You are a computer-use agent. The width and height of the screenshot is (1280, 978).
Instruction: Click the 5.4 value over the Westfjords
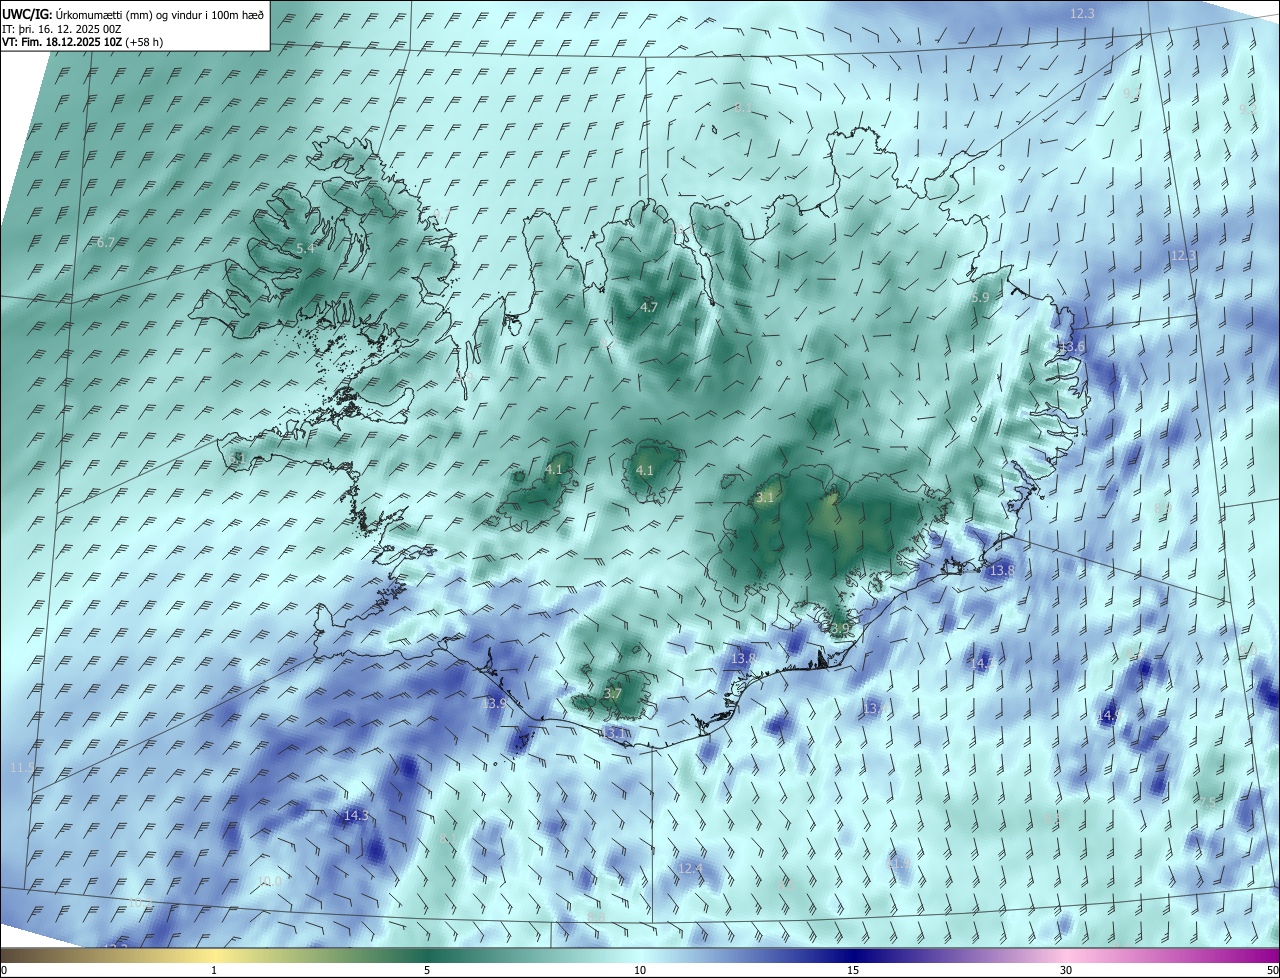[305, 248]
